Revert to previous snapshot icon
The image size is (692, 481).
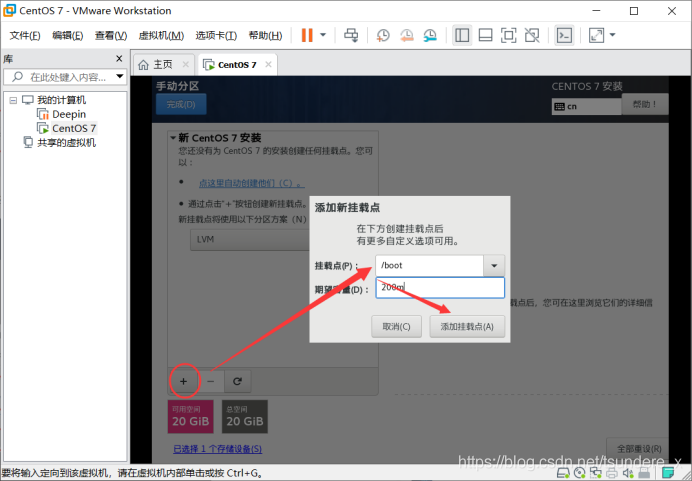[406, 35]
